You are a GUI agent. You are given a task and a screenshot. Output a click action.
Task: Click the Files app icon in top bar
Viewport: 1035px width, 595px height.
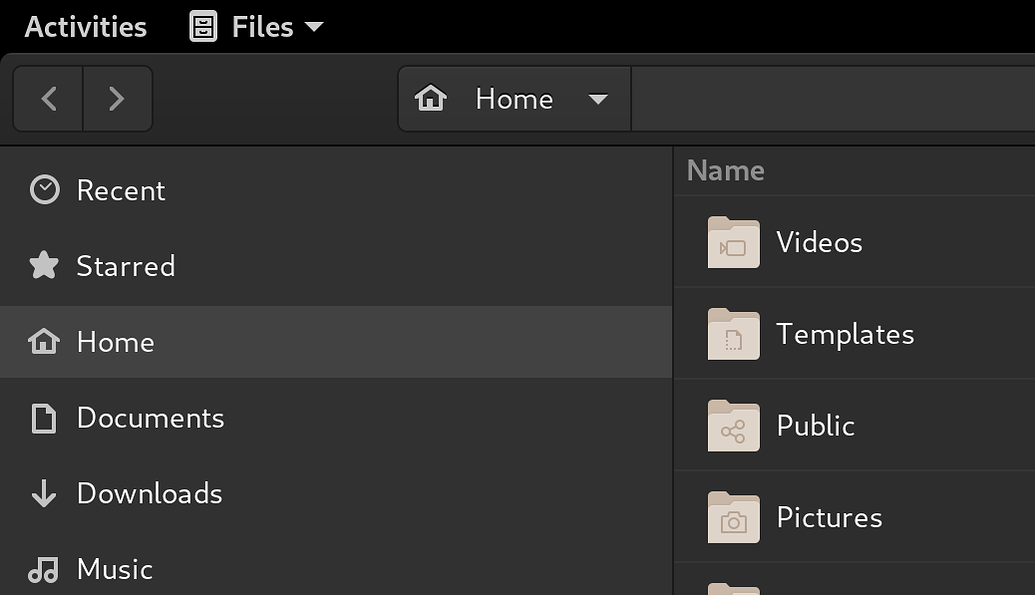(x=203, y=27)
